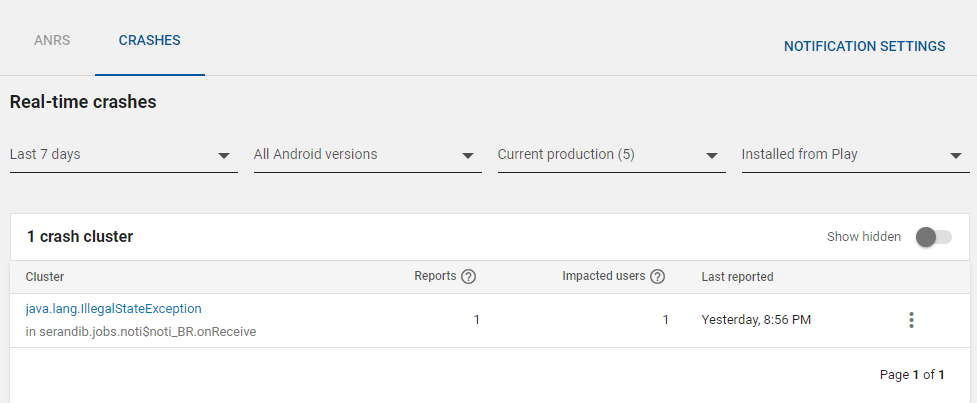Click the Reports column header
This screenshot has width=977, height=403.
[x=435, y=277]
